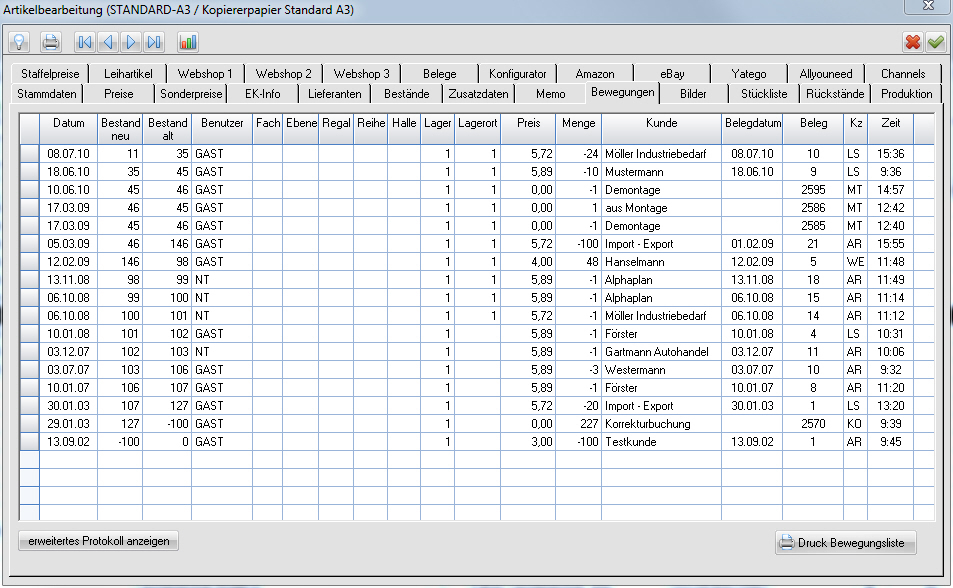Go to next record arrow icon
This screenshot has height=588, width=953.
pos(131,42)
